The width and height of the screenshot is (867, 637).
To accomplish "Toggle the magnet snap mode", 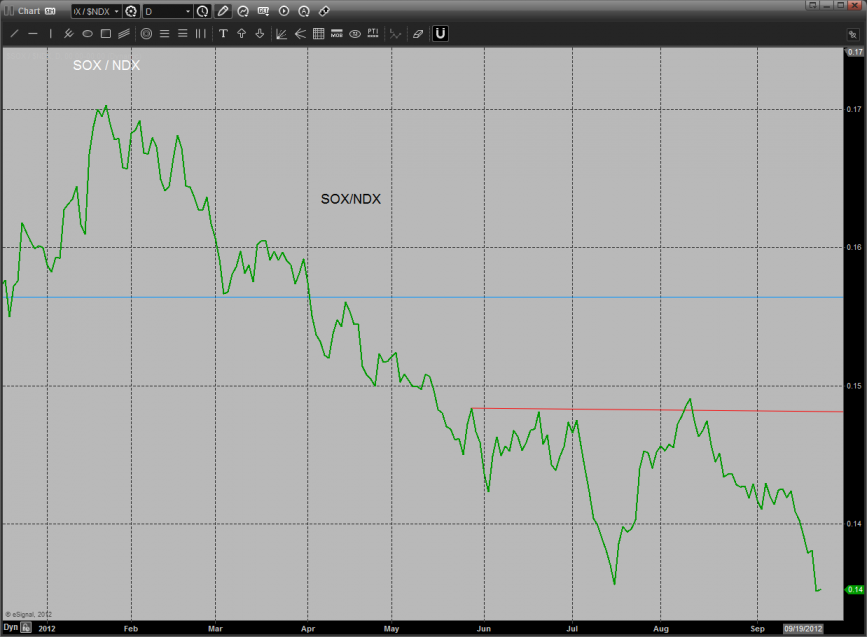I will (x=440, y=33).
